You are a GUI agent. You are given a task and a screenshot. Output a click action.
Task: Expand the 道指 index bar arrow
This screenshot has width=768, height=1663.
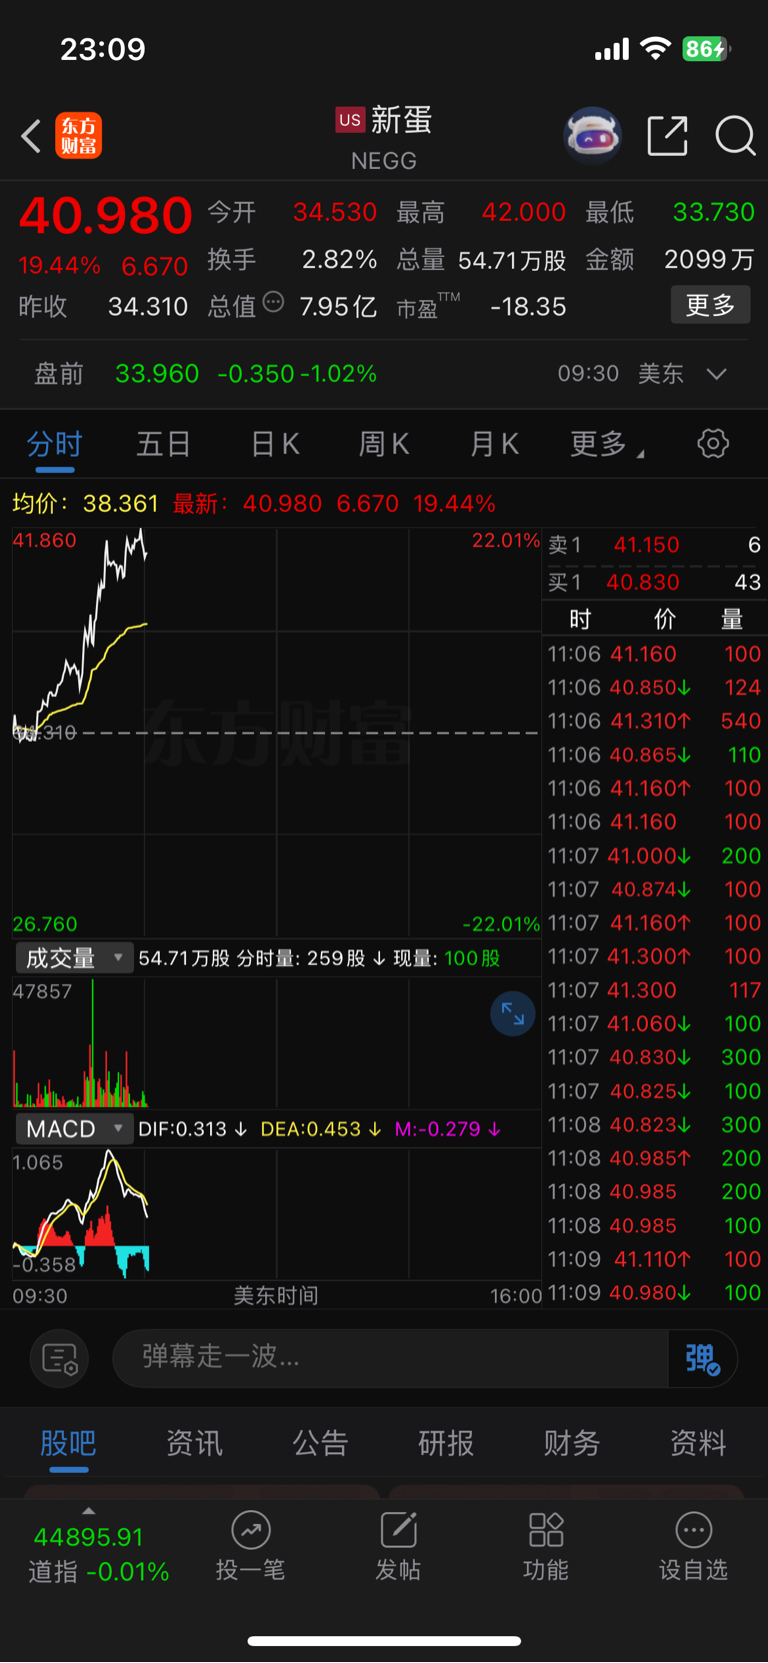coord(88,1511)
